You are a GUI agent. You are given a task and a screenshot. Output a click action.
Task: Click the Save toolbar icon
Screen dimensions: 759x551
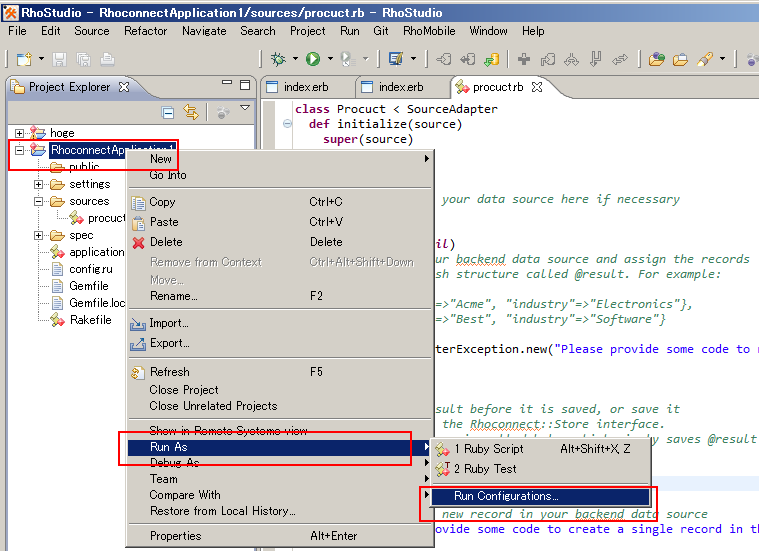click(59, 60)
